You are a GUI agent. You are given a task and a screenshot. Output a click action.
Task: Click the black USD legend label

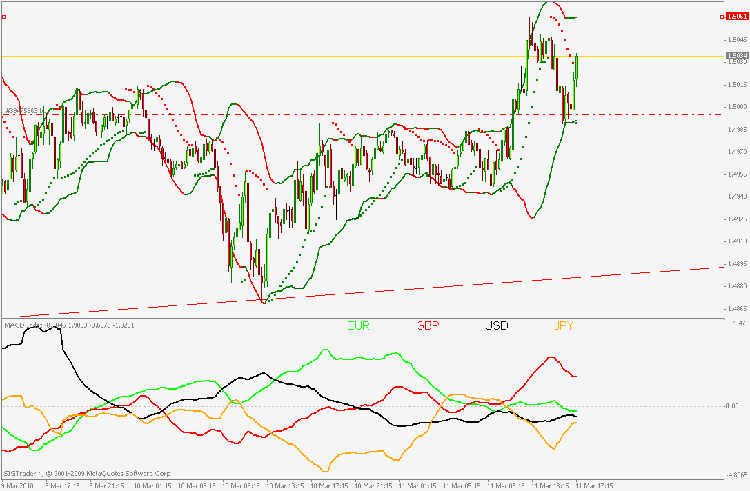(x=497, y=326)
